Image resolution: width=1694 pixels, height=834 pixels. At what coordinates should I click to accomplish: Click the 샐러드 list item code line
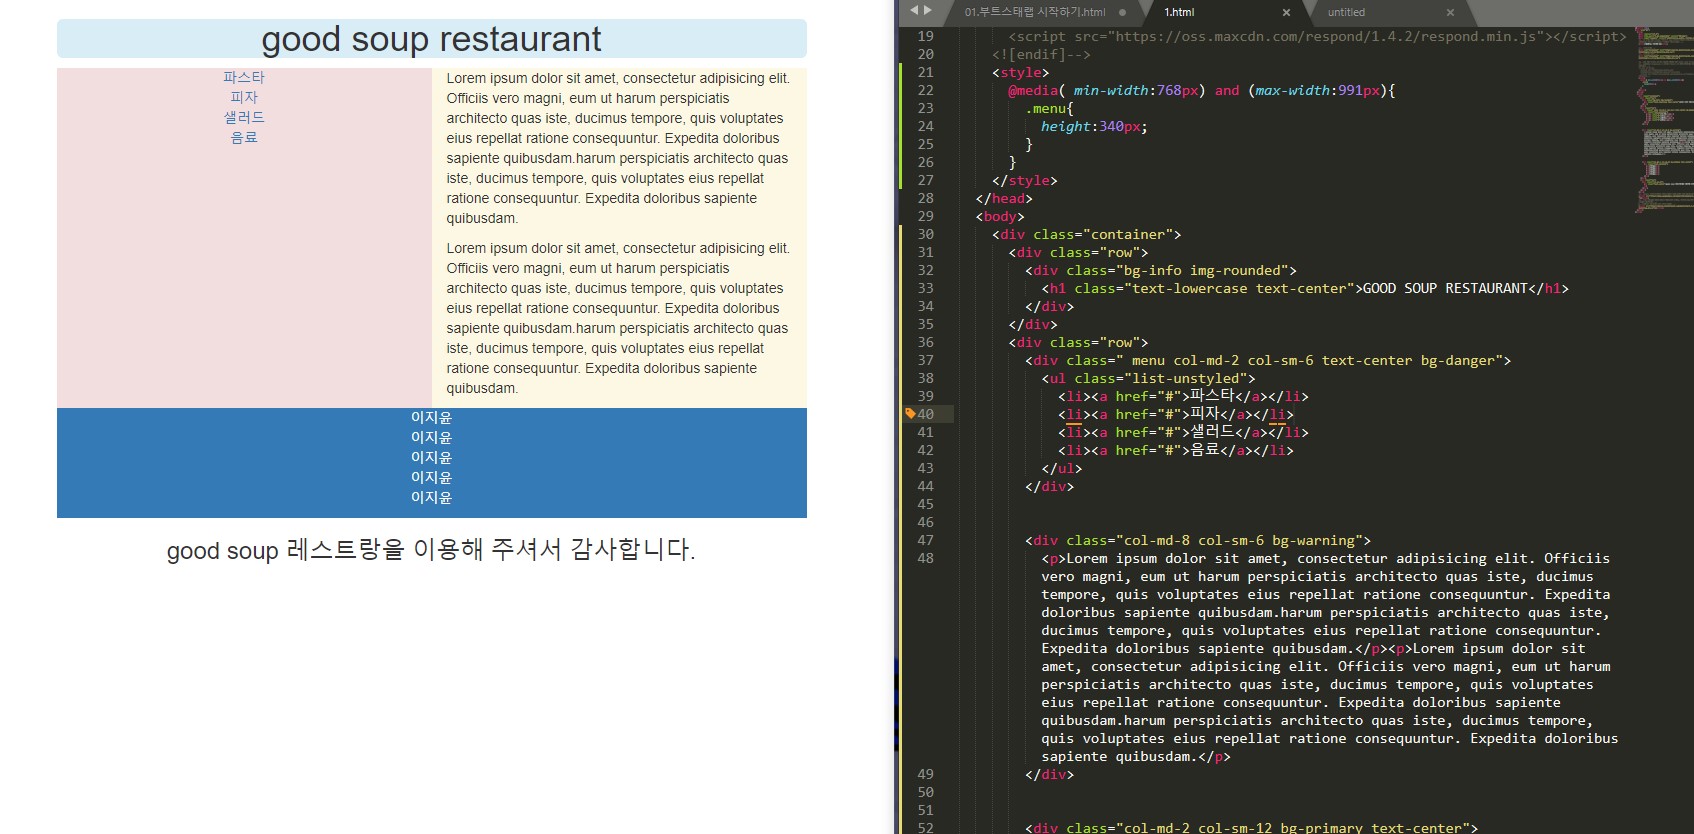pyautogui.click(x=1183, y=432)
